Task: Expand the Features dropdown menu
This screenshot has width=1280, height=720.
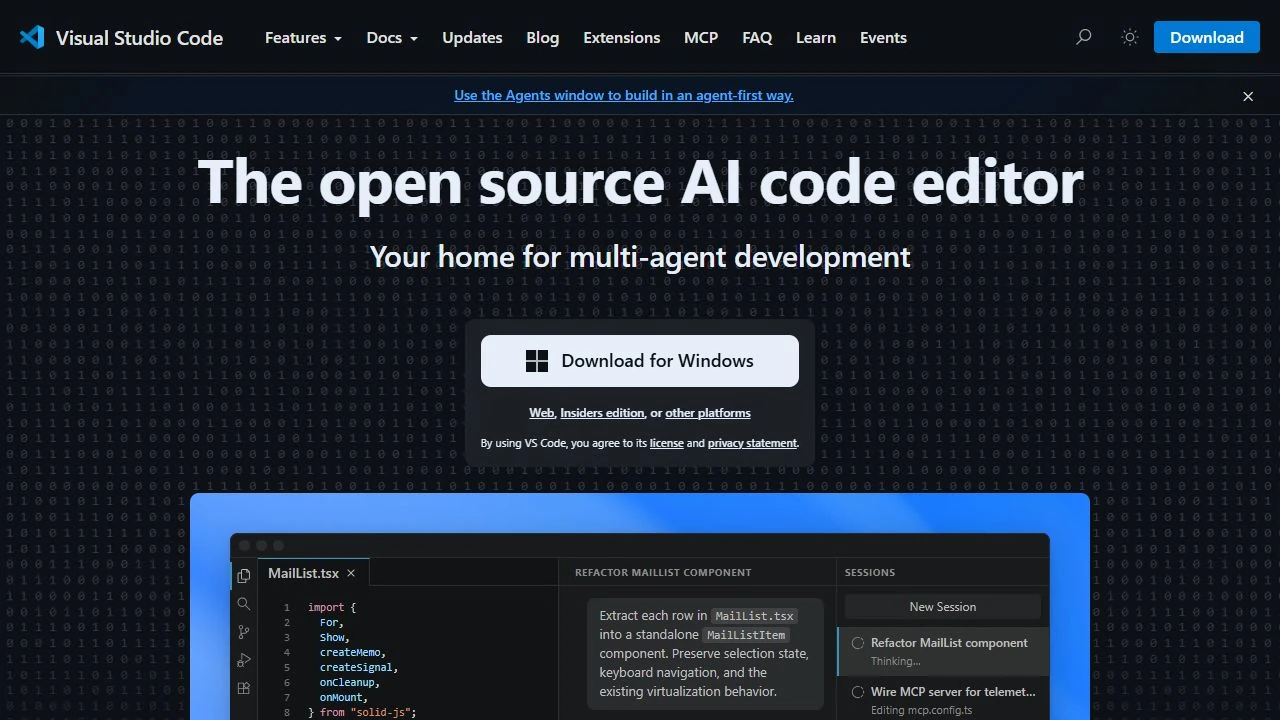Action: point(303,37)
